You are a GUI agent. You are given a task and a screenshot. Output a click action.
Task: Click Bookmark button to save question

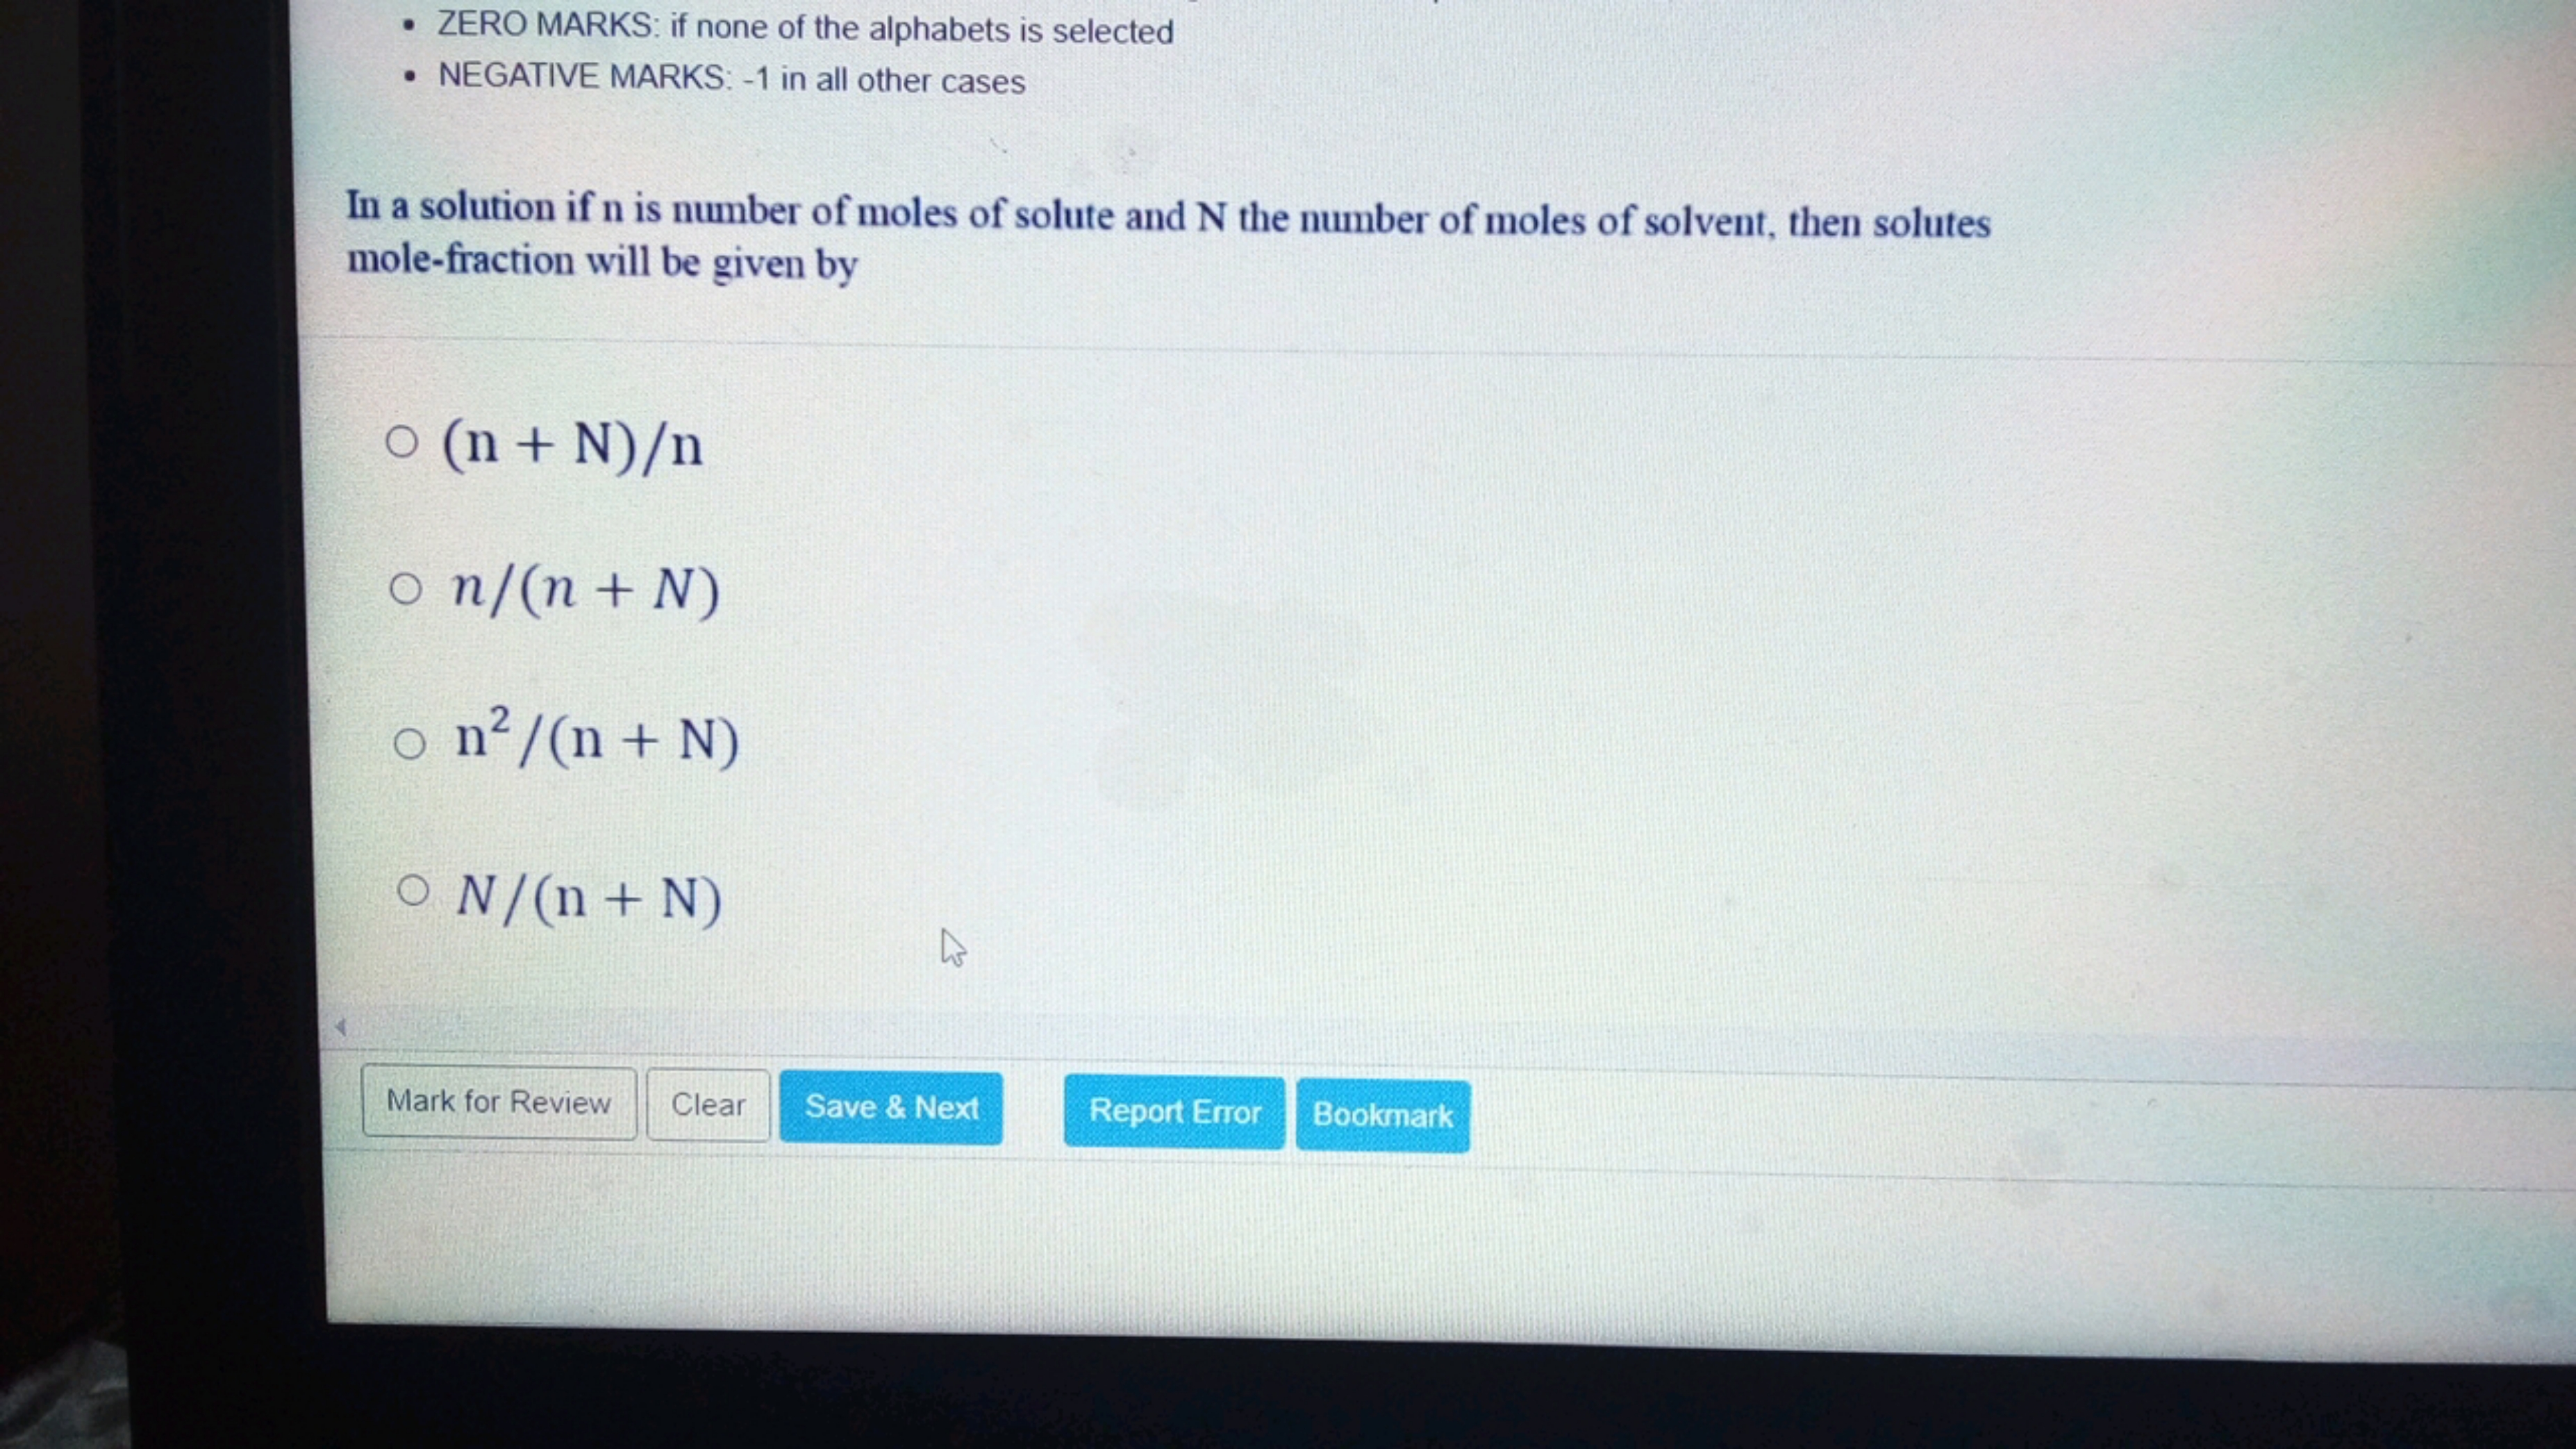pos(1382,1113)
